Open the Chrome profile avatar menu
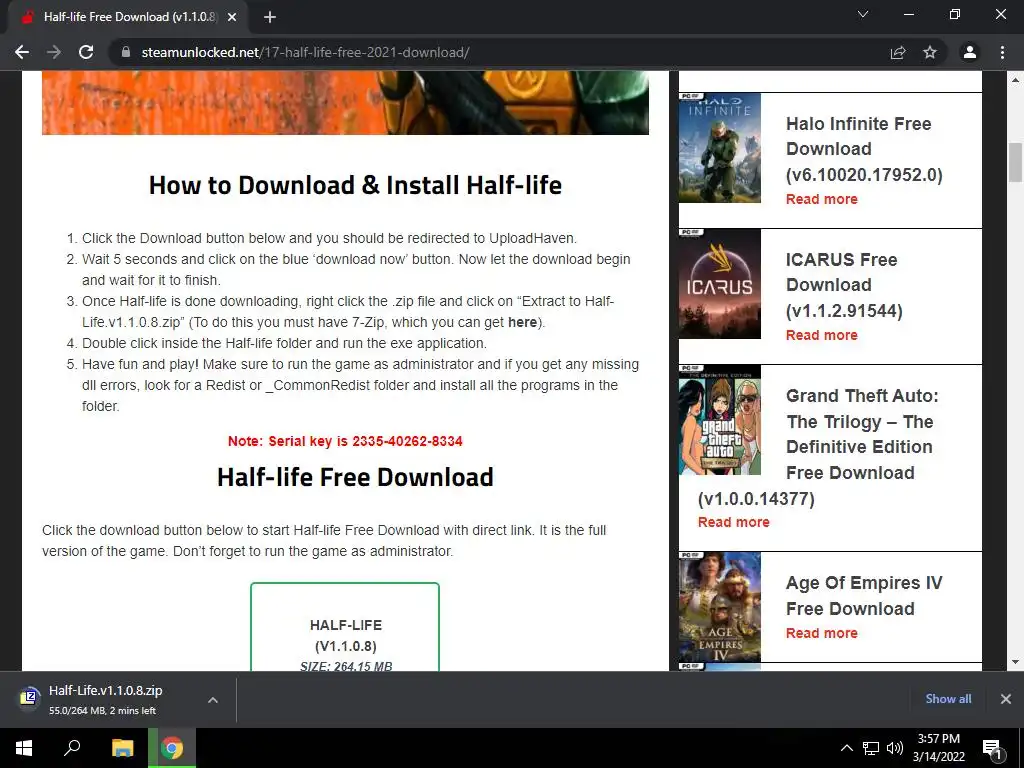 (x=970, y=52)
